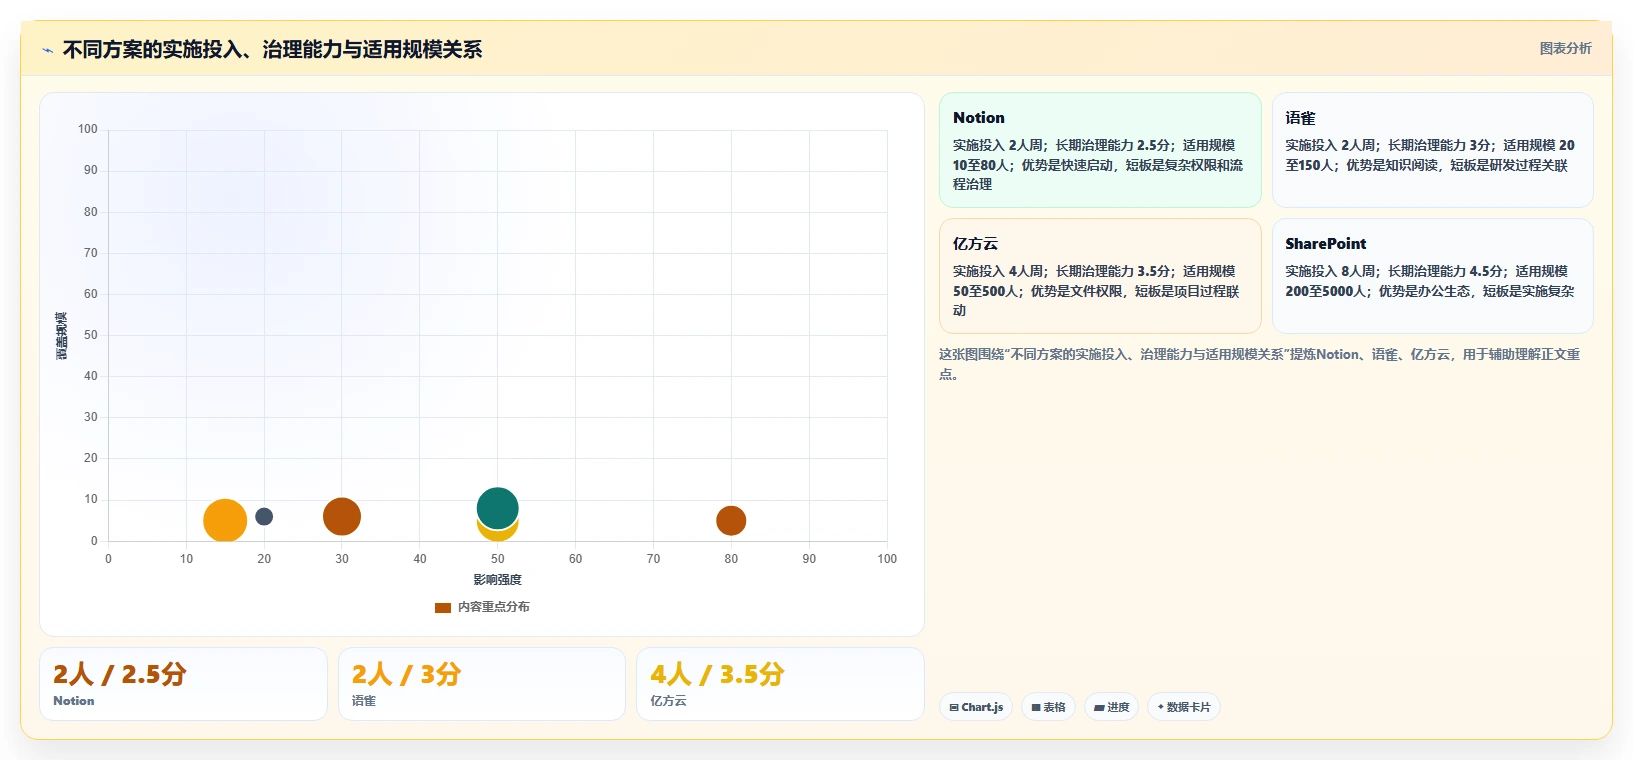Click the 2人 / 3分 语雀 stat card

click(x=482, y=684)
